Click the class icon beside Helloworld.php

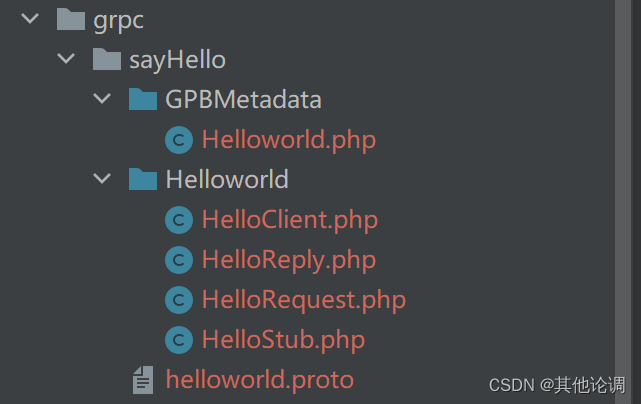[179, 140]
